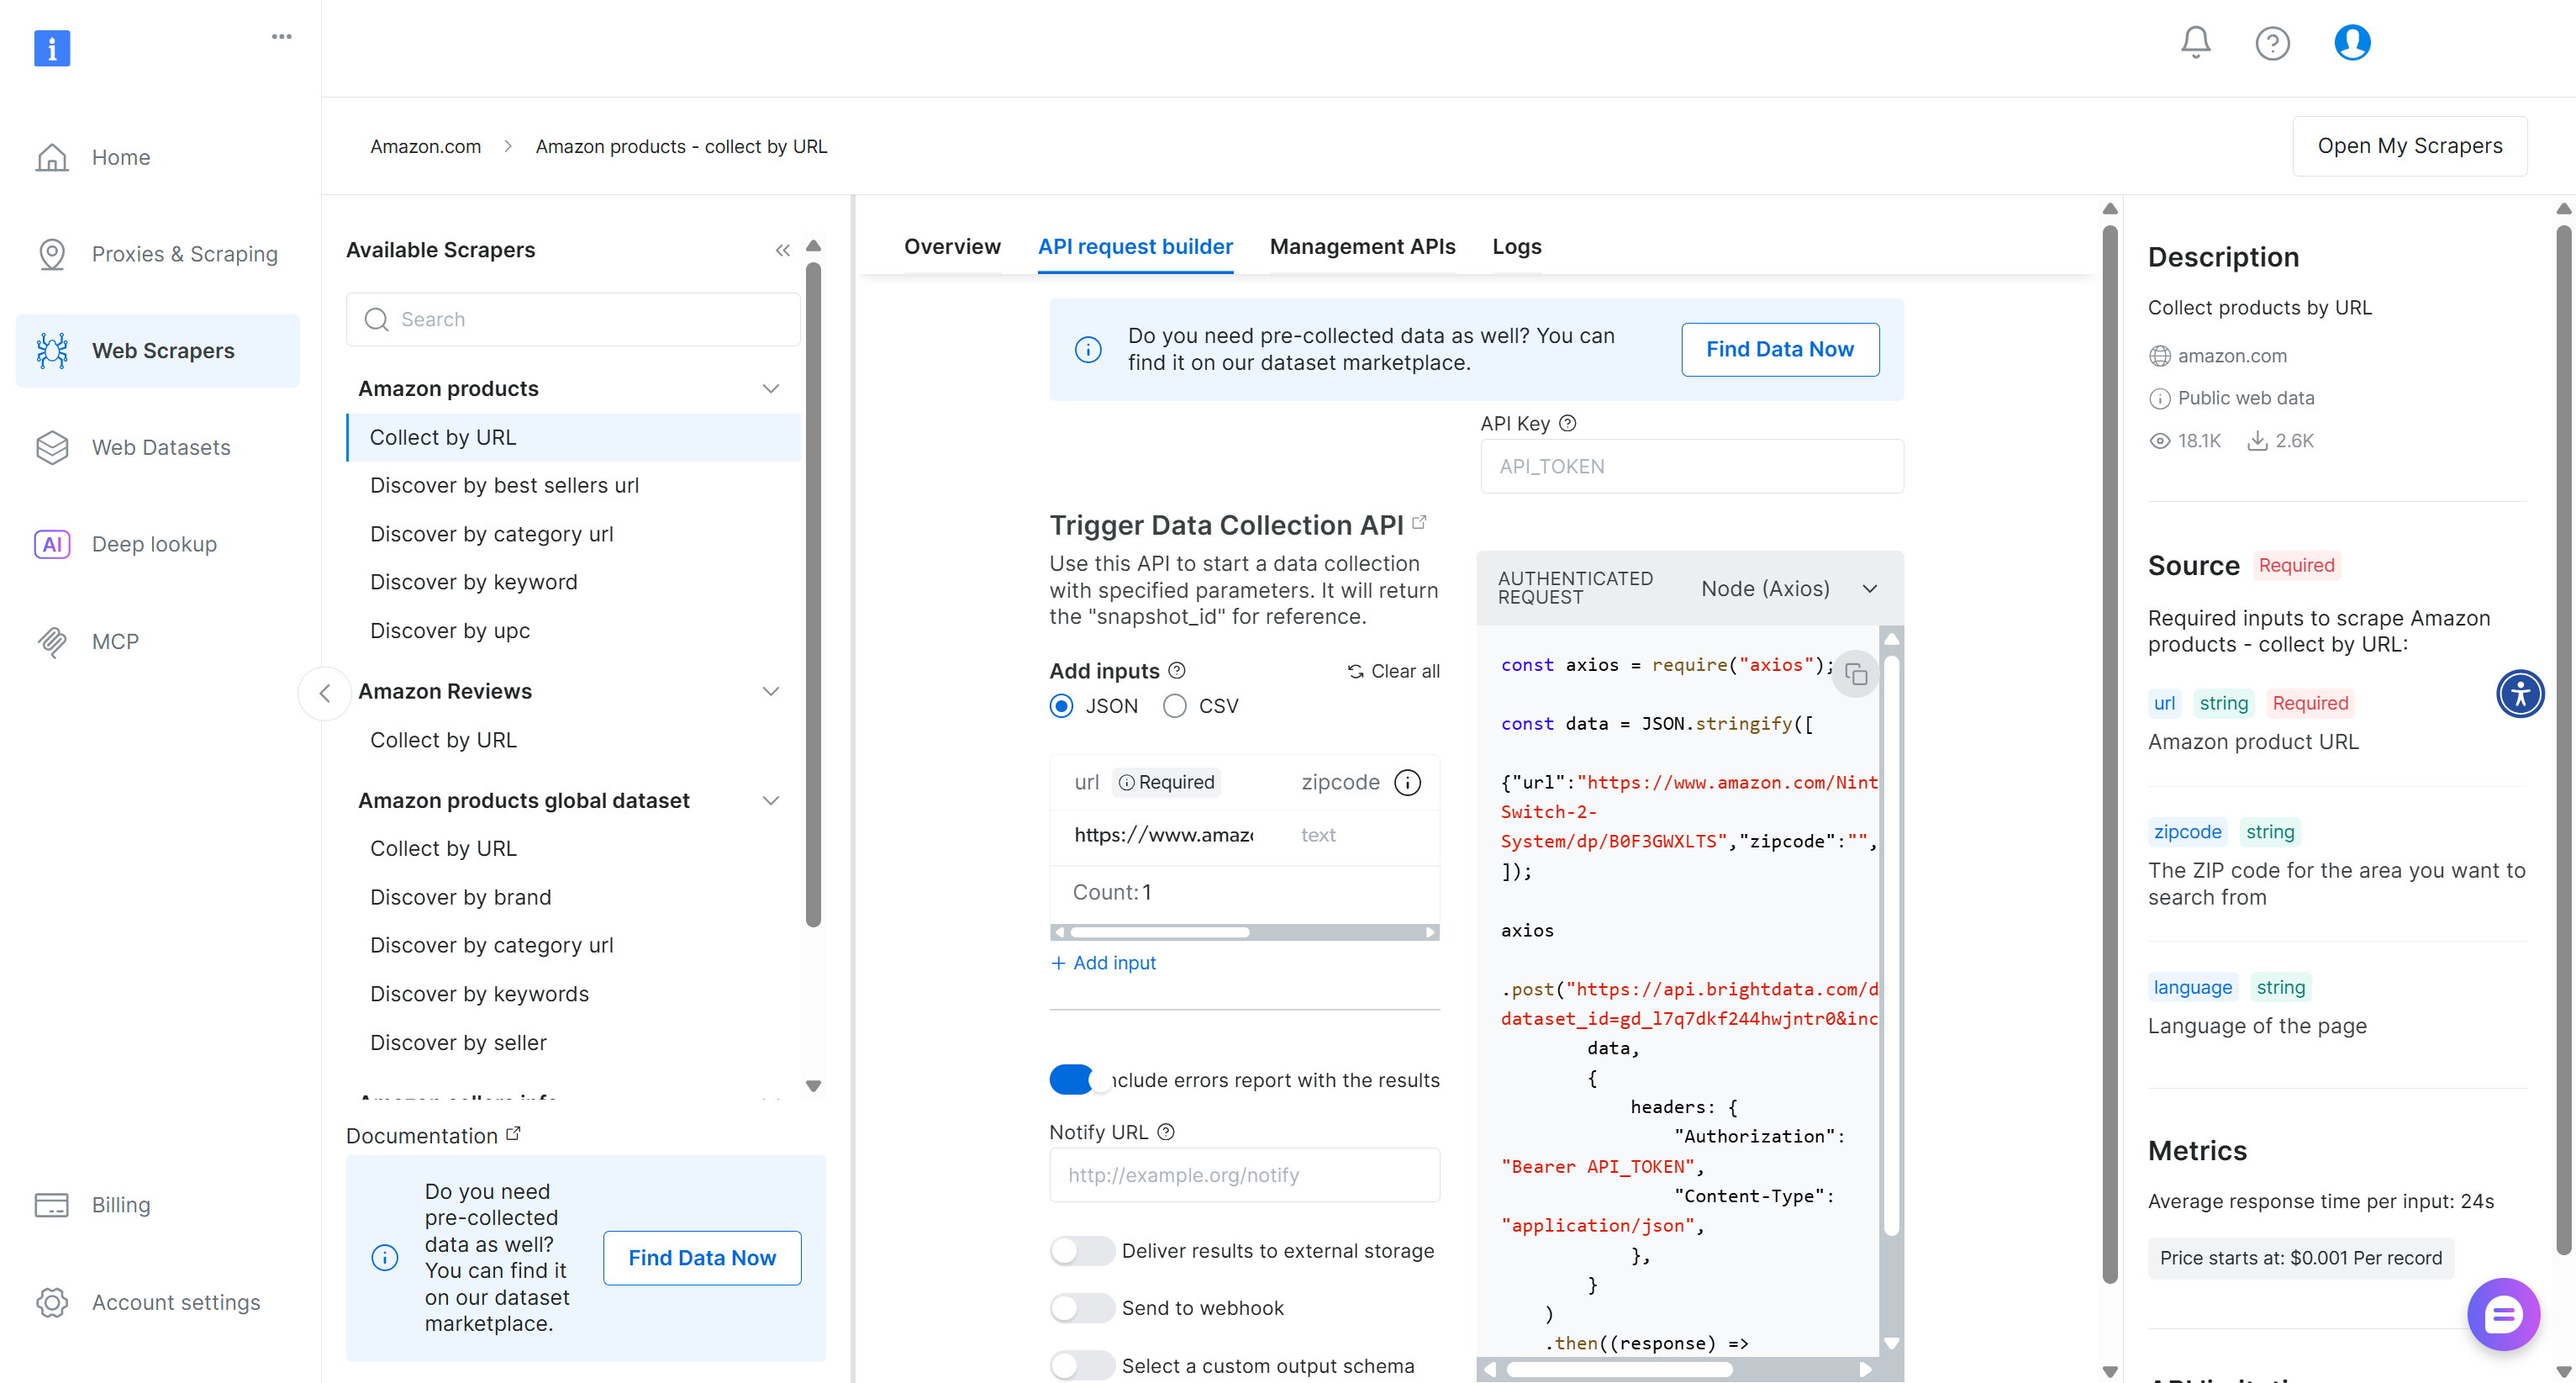Select the CSV input format
This screenshot has width=2576, height=1383.
pos(1175,706)
